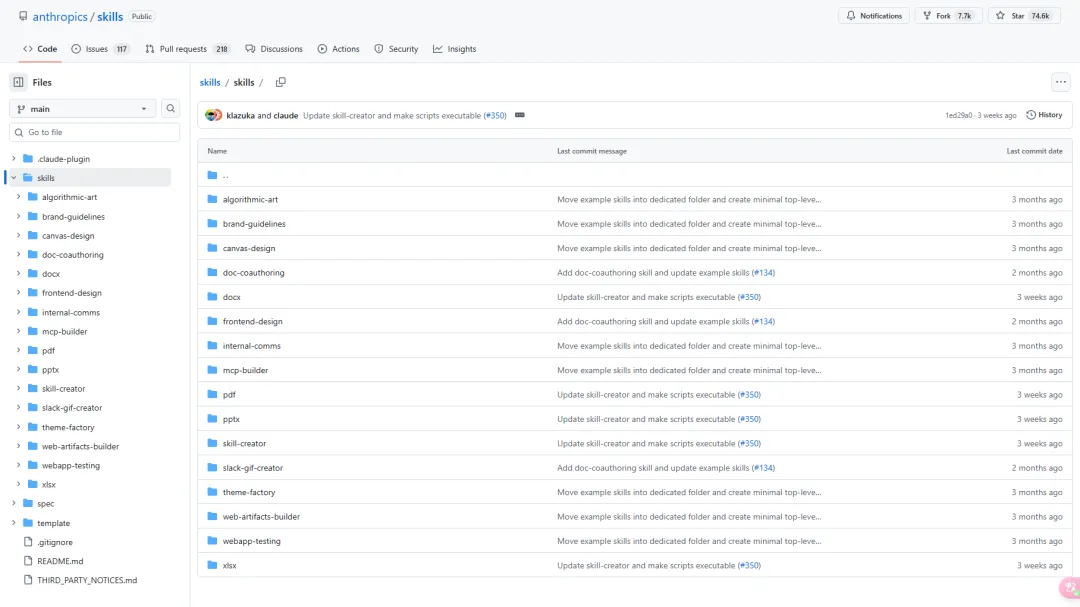
Task: Collapse the skills folder in sidebar
Action: [14, 178]
